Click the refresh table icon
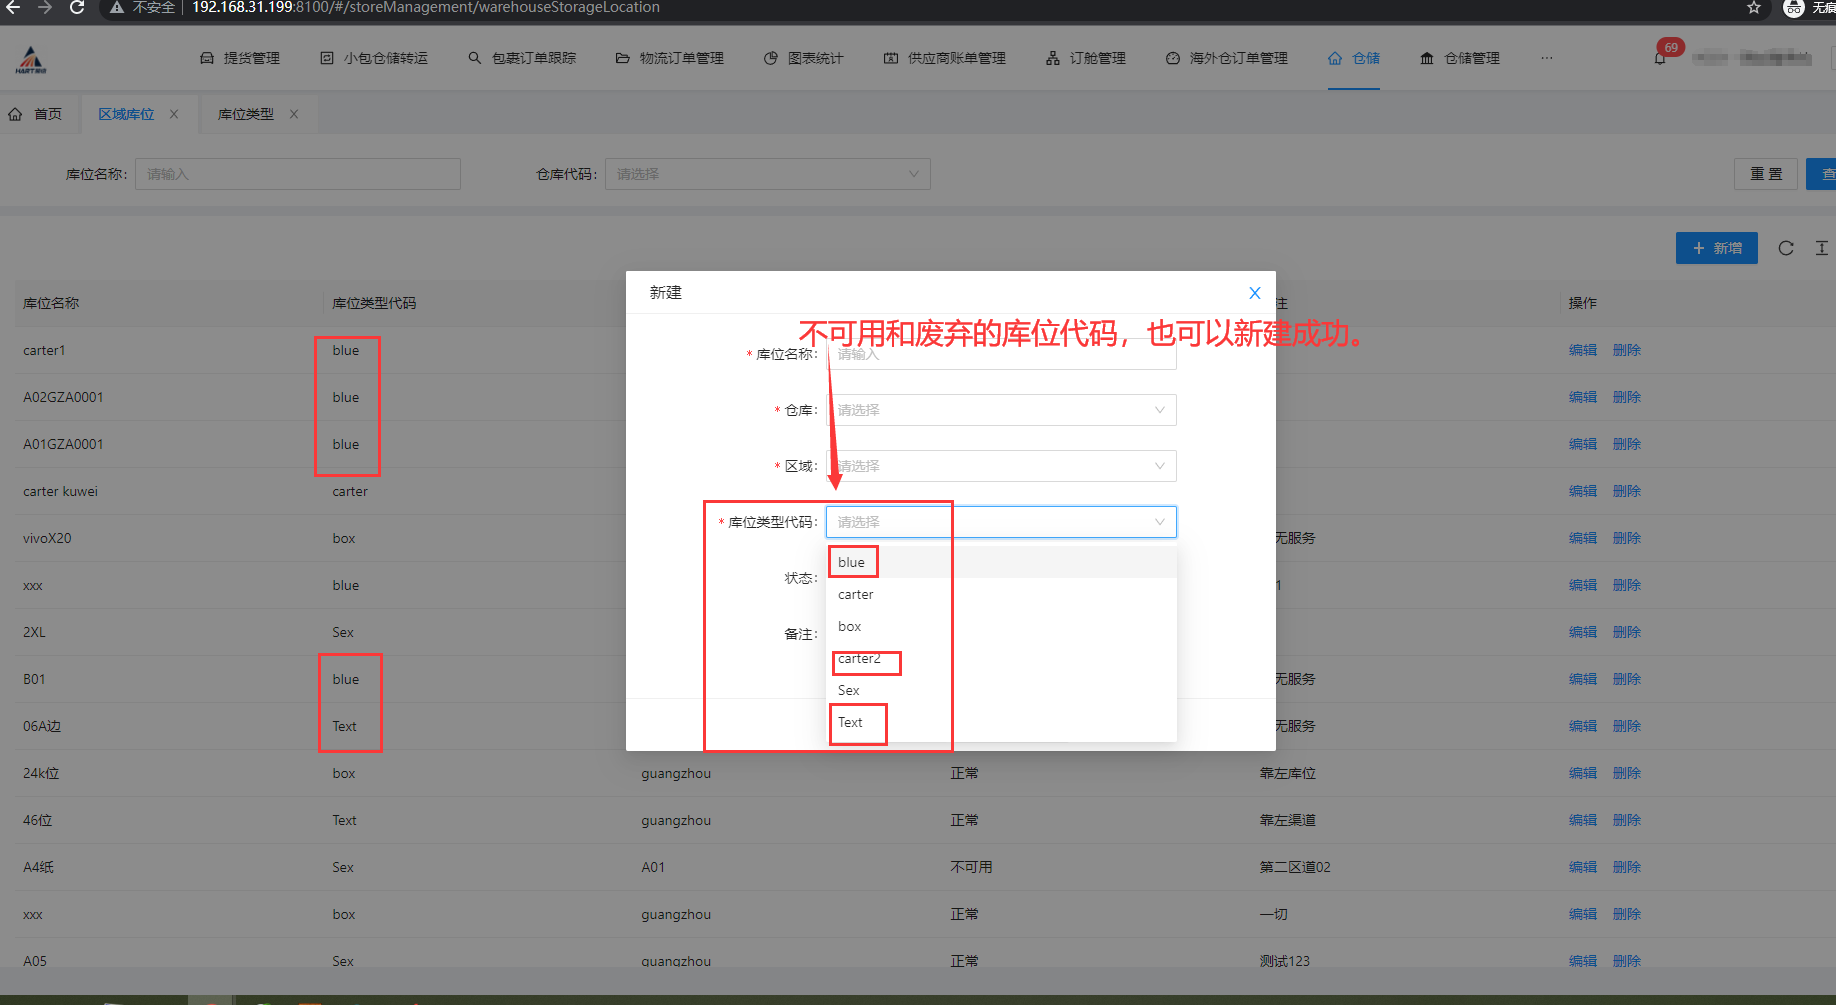 (1785, 248)
